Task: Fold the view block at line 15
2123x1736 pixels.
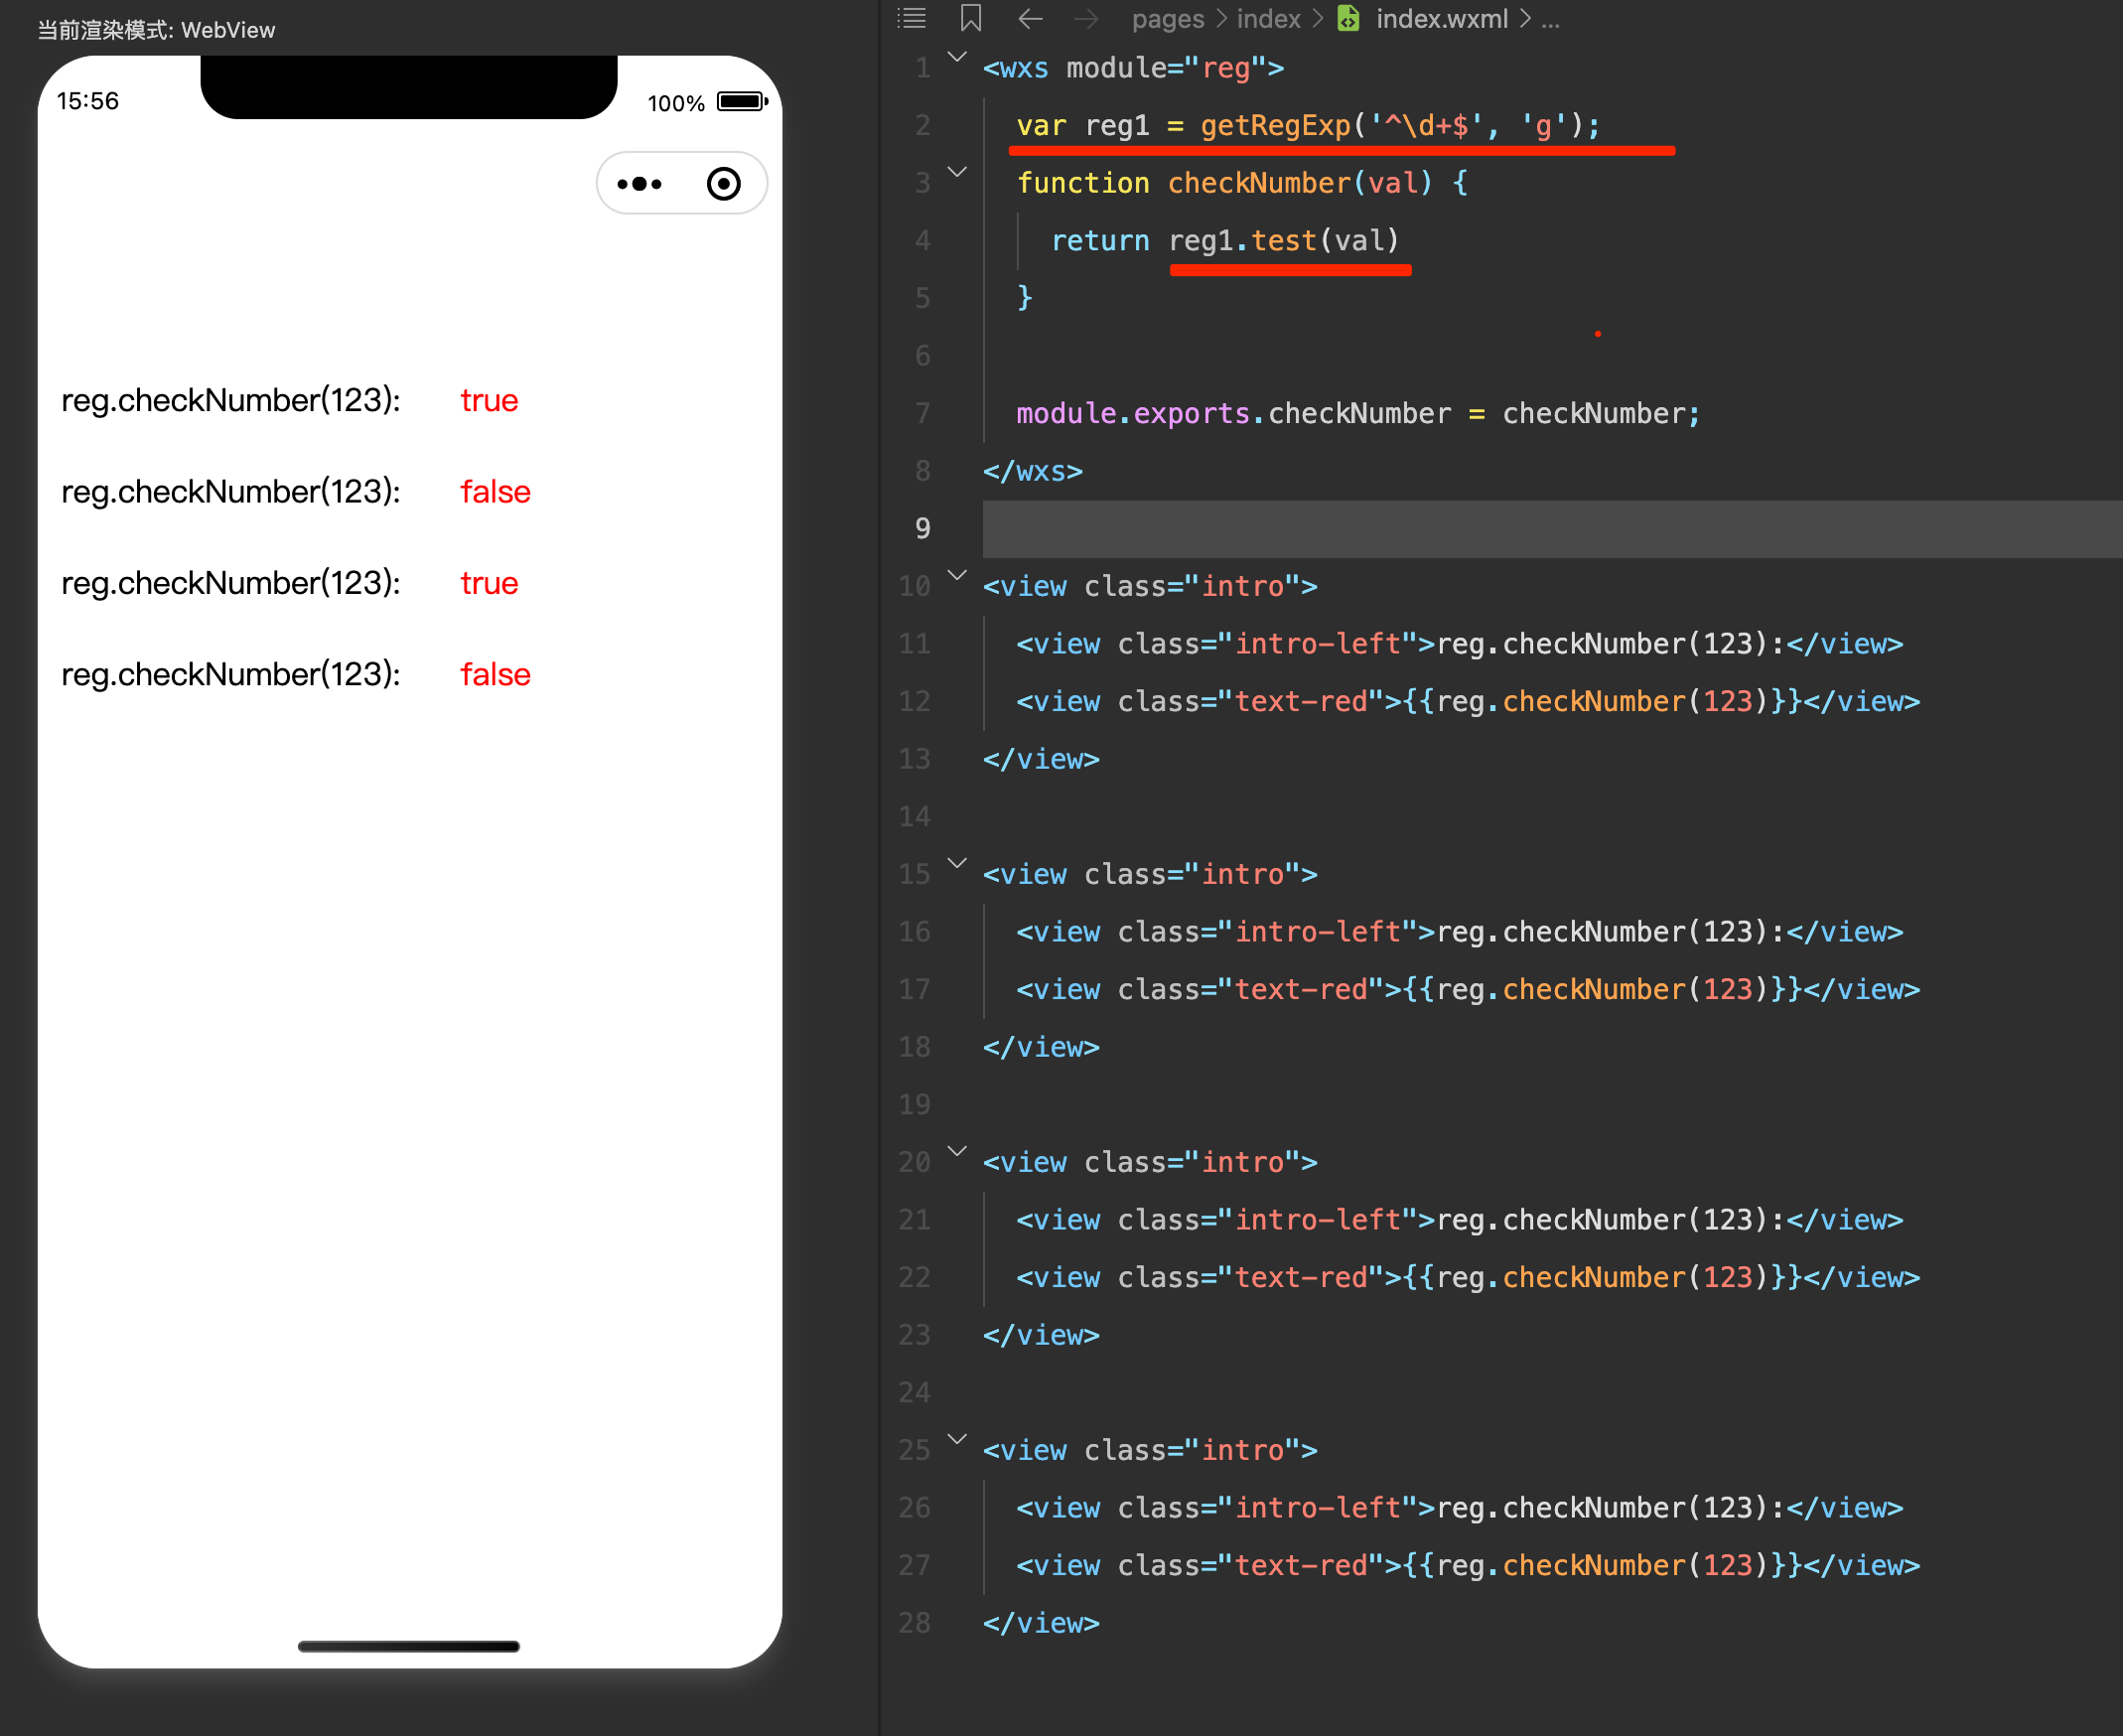Action: [x=957, y=863]
